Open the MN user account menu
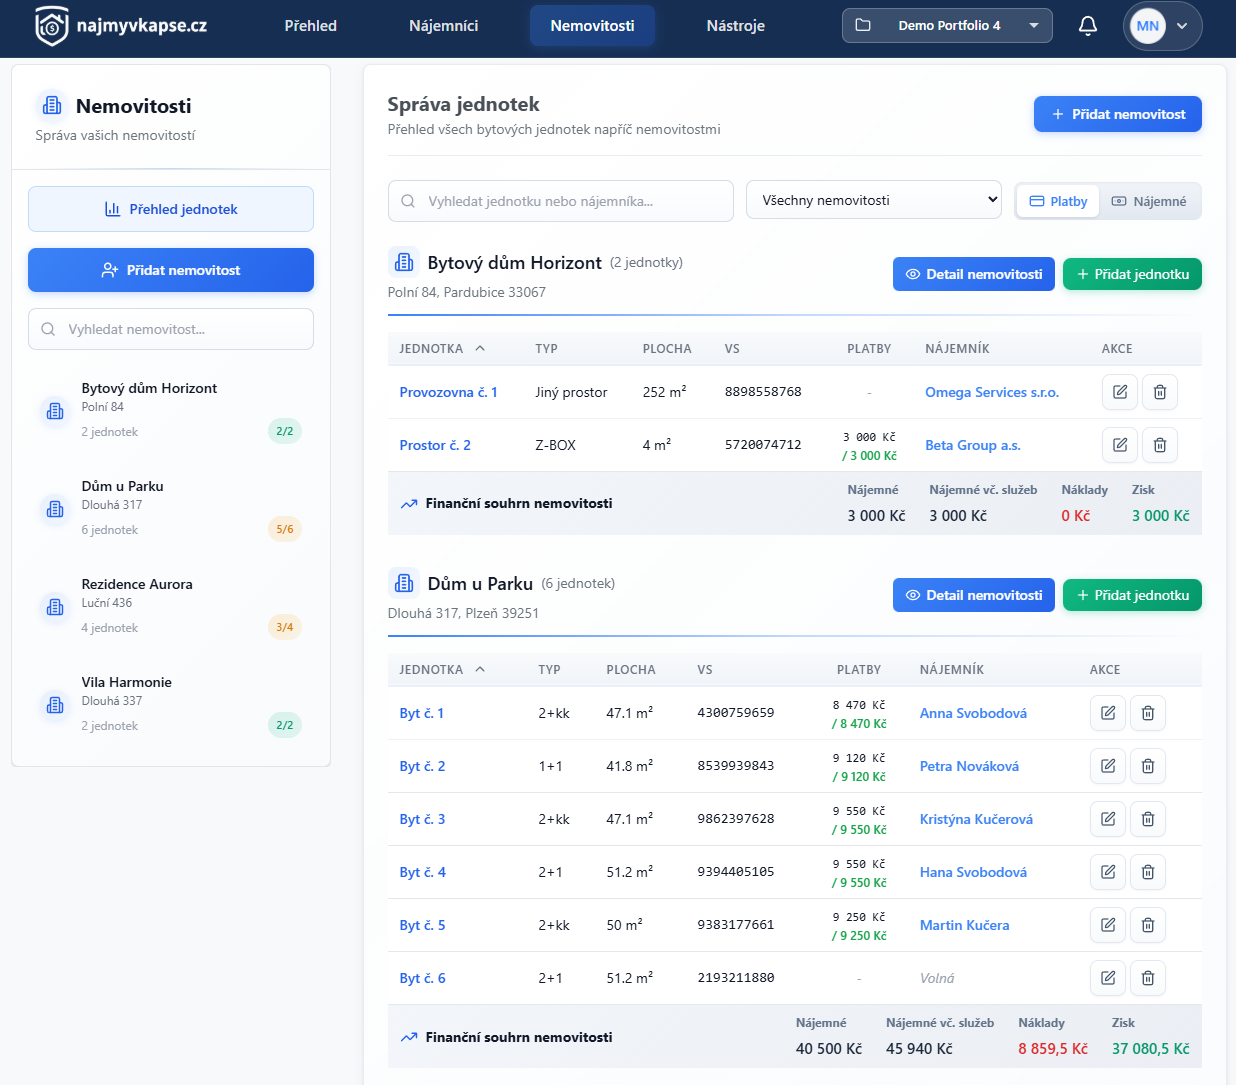This screenshot has width=1236, height=1085. tap(1162, 26)
